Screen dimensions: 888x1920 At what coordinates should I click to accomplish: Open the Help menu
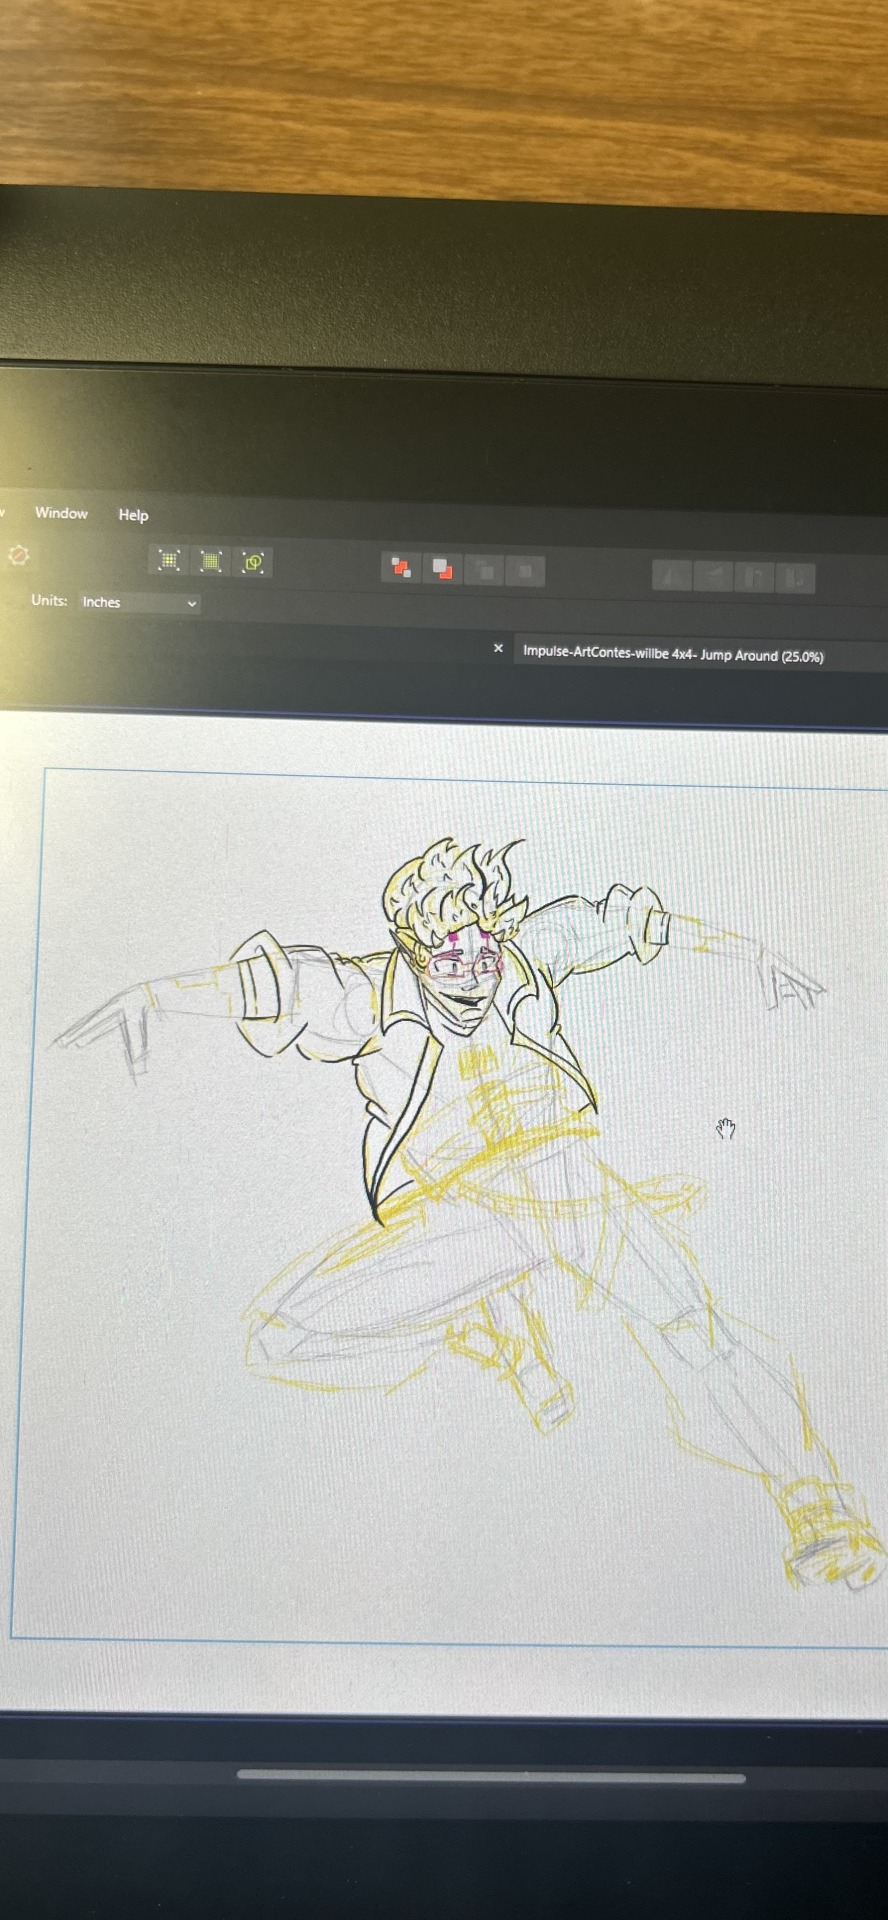(133, 515)
